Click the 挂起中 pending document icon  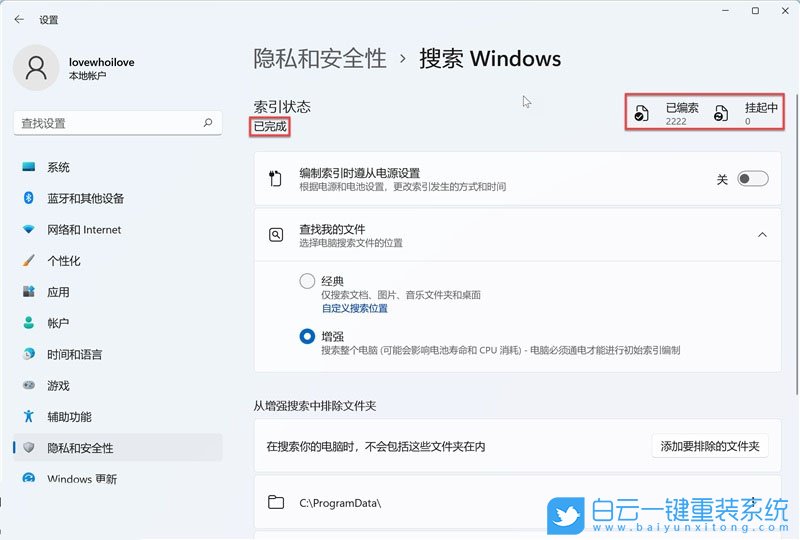click(720, 113)
